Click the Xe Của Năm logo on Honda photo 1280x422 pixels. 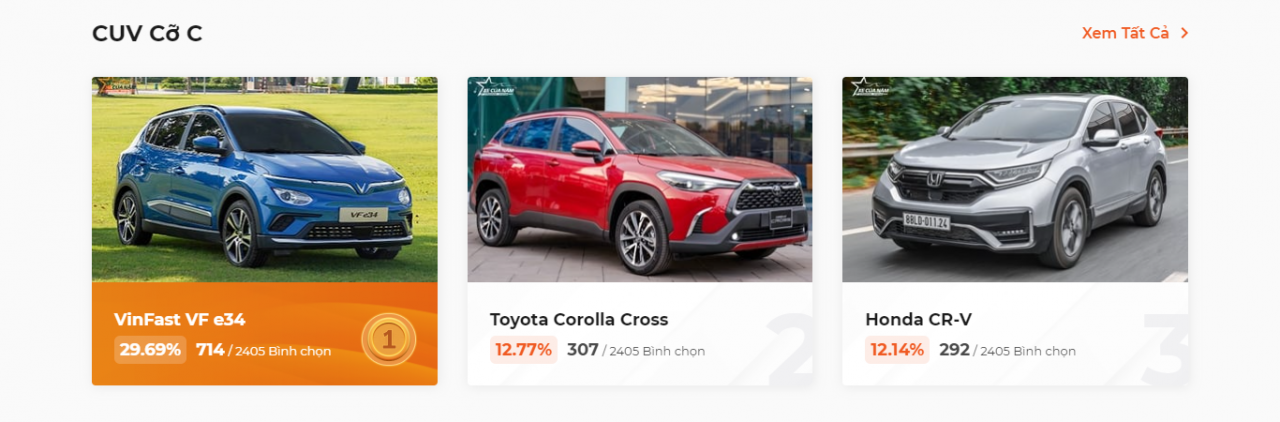coord(867,87)
